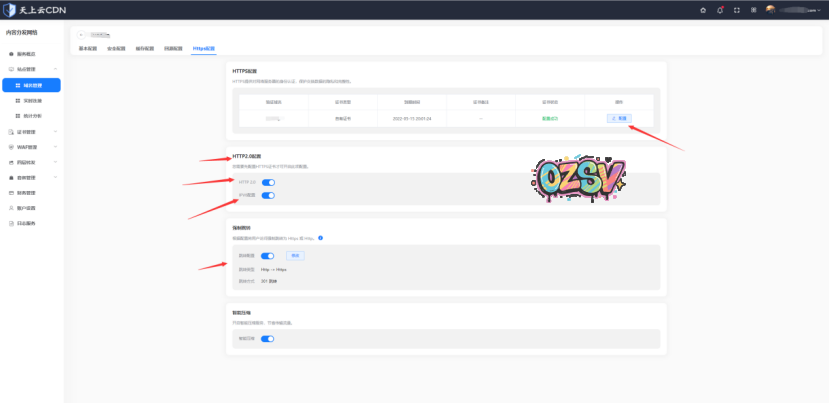Disable the HTTP 2.0 switch
Screen dimensions: 829x403
[x=268, y=182]
